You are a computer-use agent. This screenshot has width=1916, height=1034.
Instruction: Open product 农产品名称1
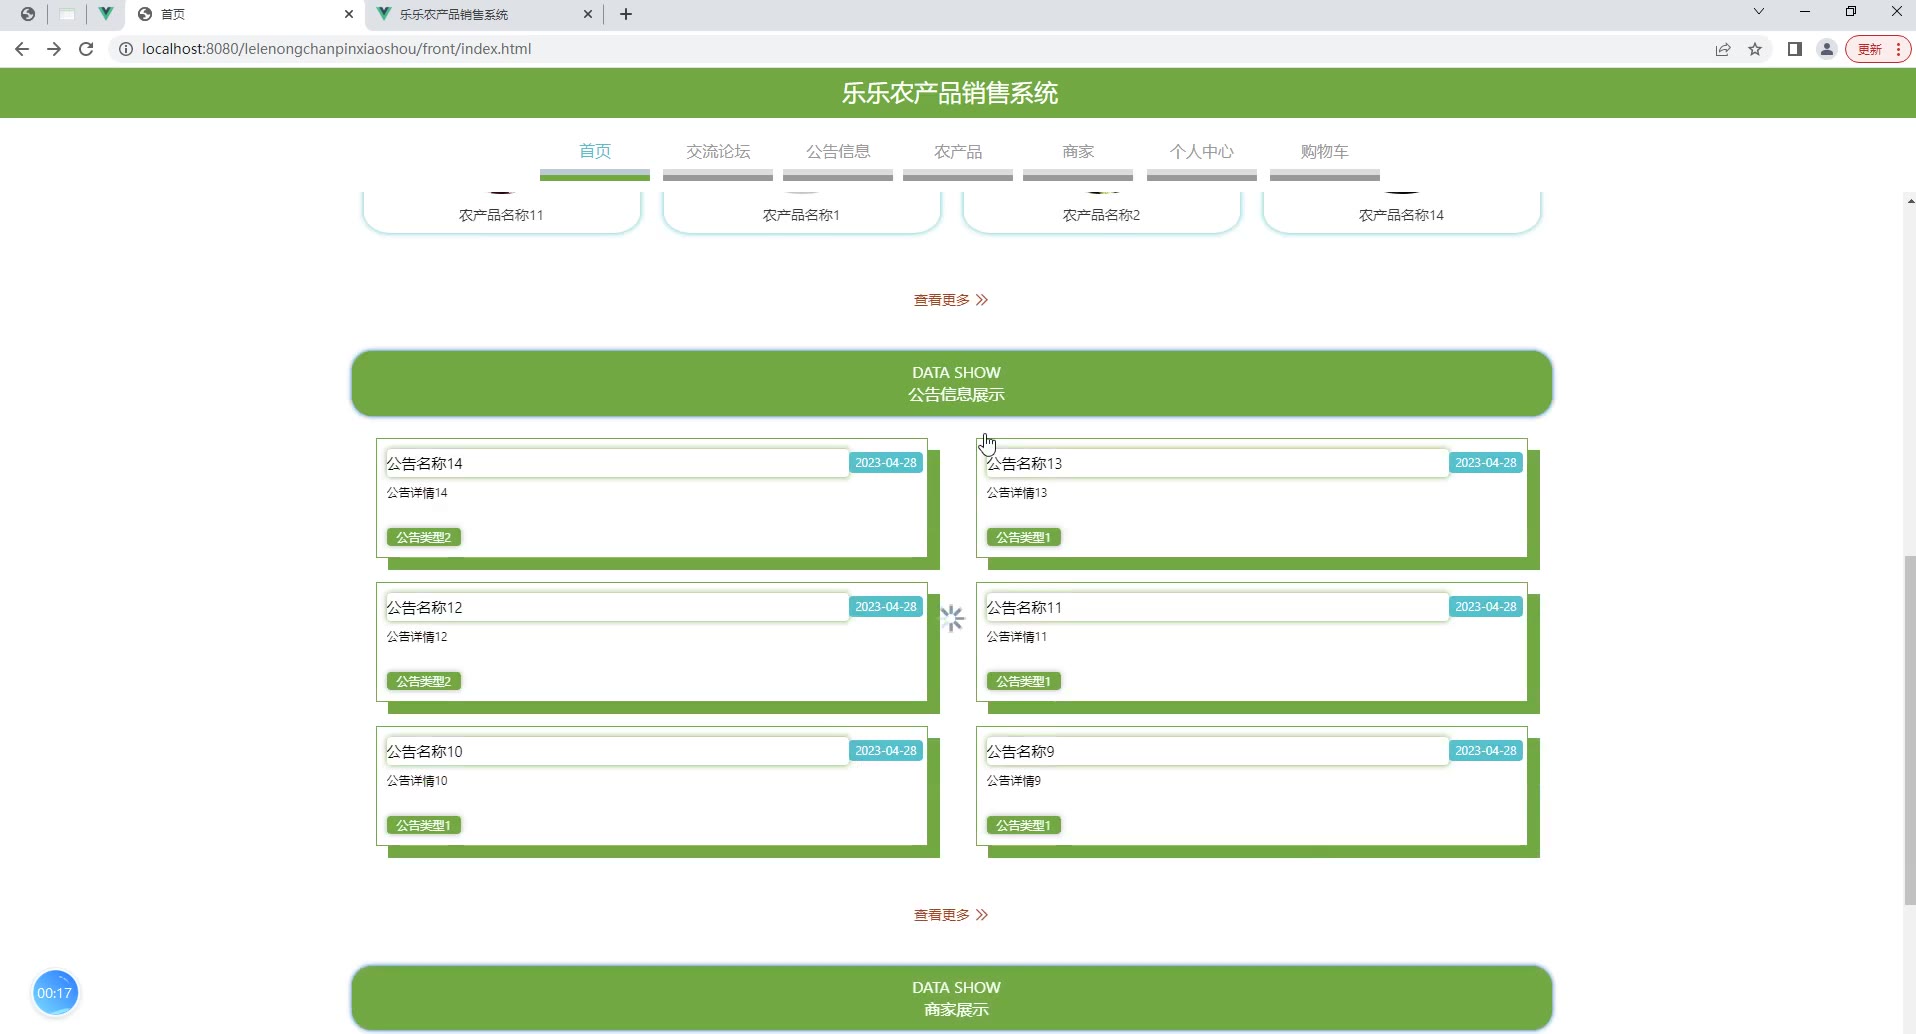click(801, 213)
